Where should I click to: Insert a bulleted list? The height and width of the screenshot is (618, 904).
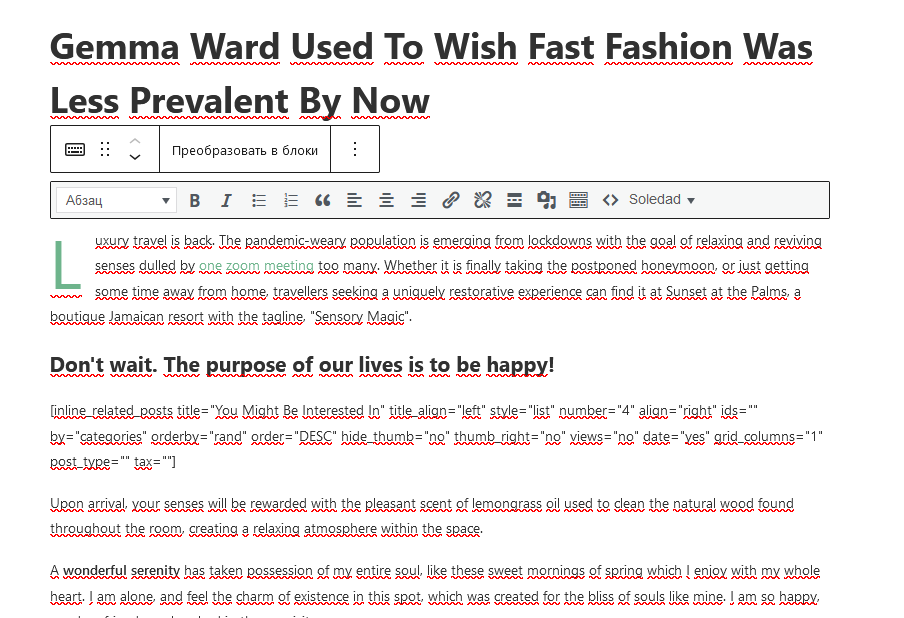point(259,200)
